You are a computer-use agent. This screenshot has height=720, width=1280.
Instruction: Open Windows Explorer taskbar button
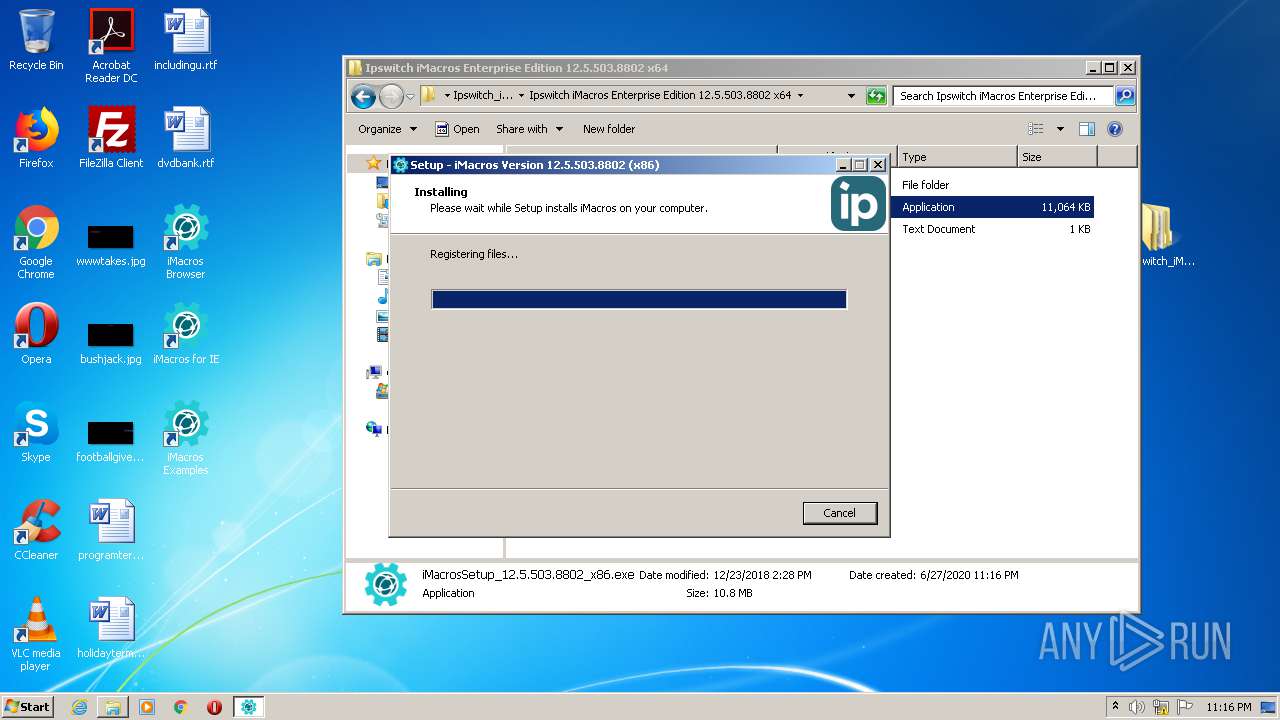113,707
